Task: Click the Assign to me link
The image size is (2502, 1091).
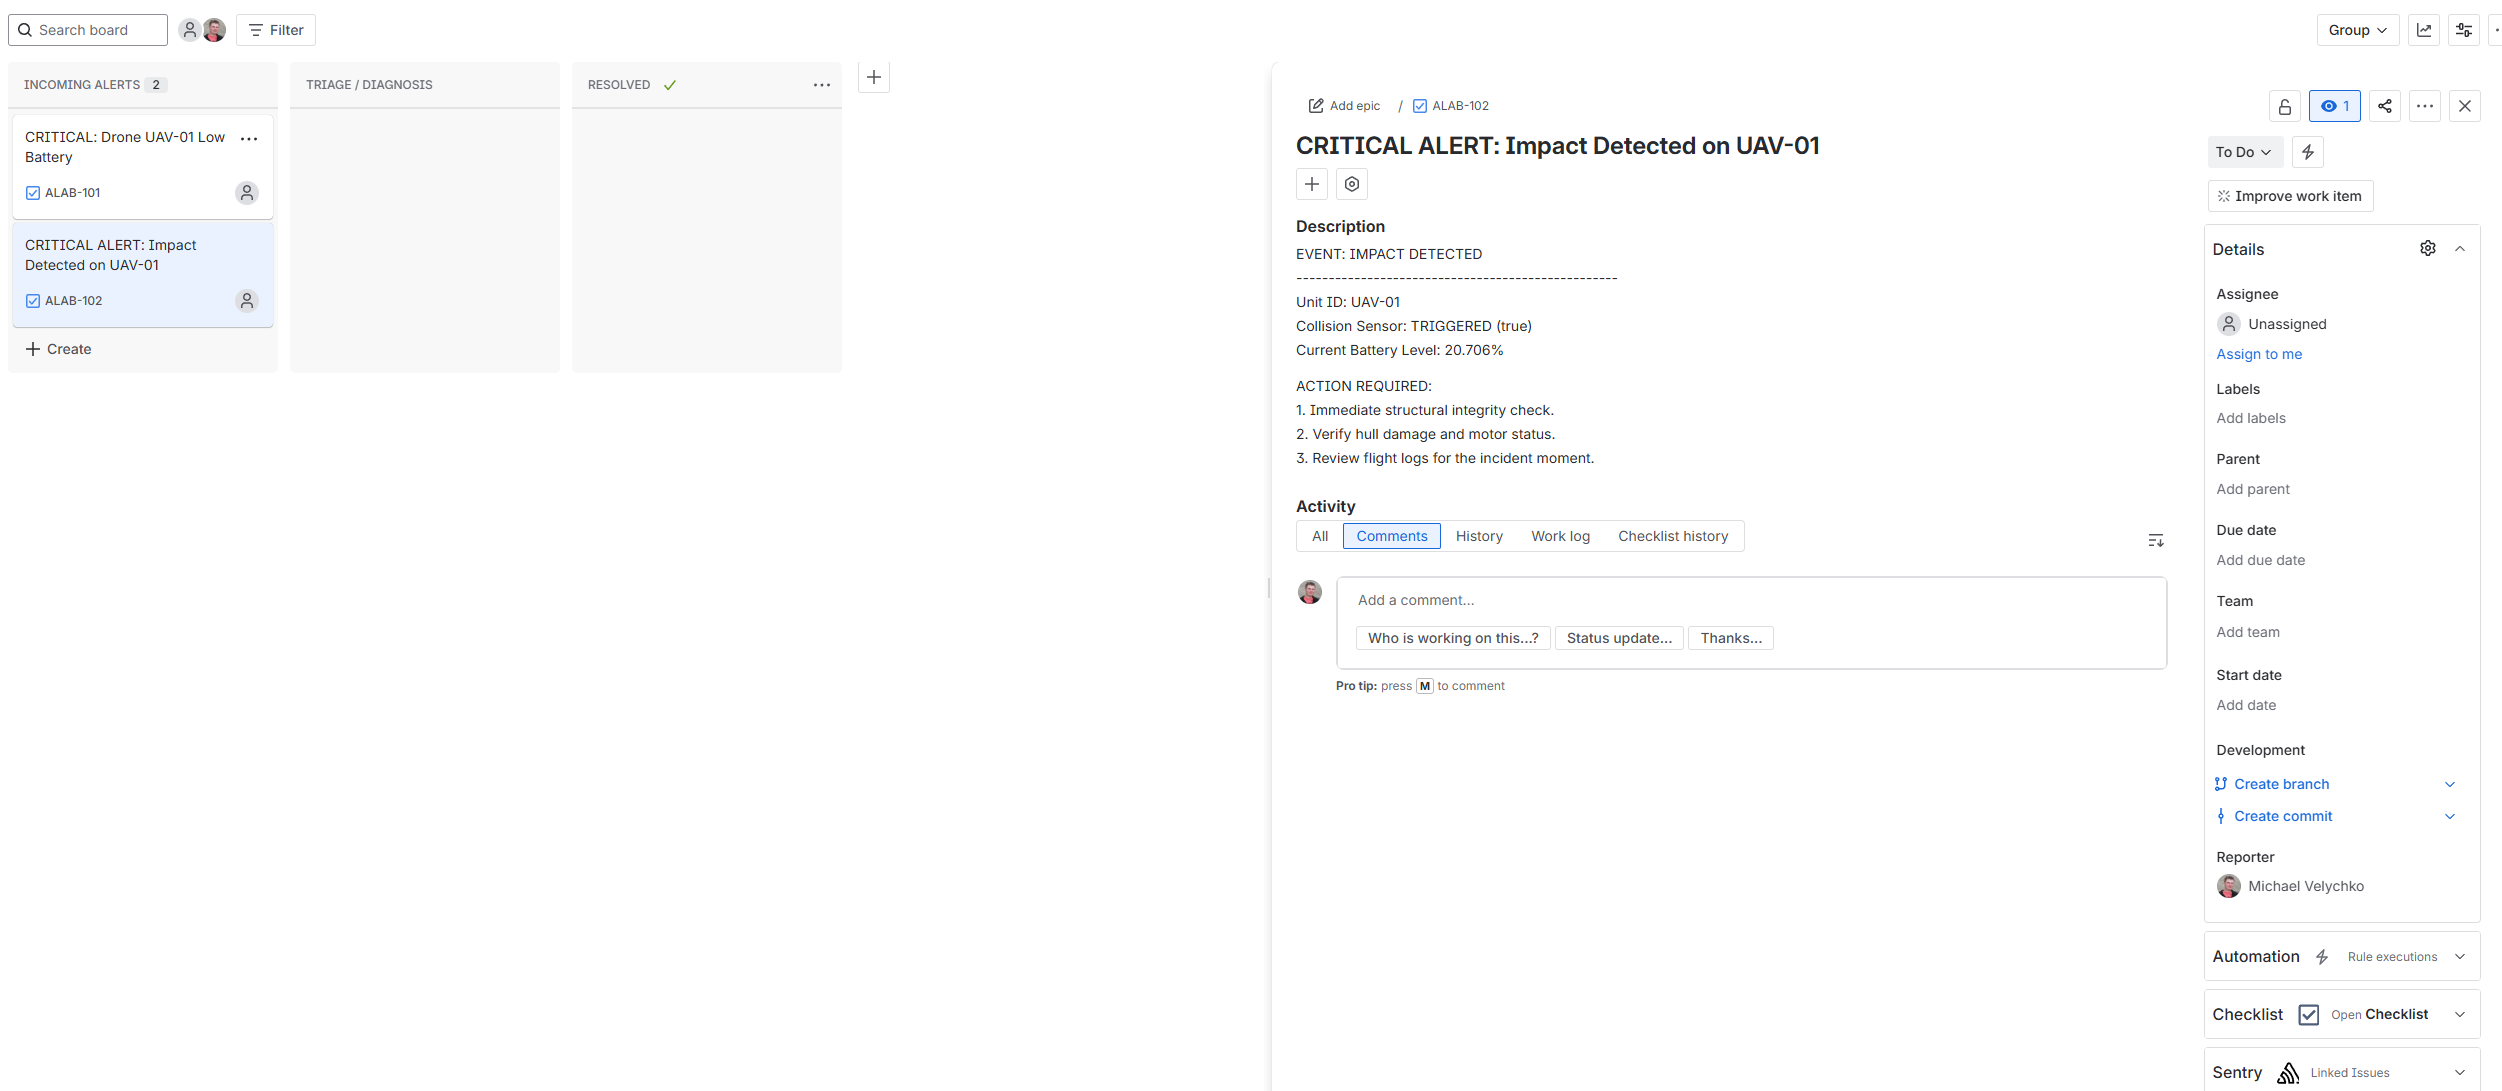Action: [2258, 354]
